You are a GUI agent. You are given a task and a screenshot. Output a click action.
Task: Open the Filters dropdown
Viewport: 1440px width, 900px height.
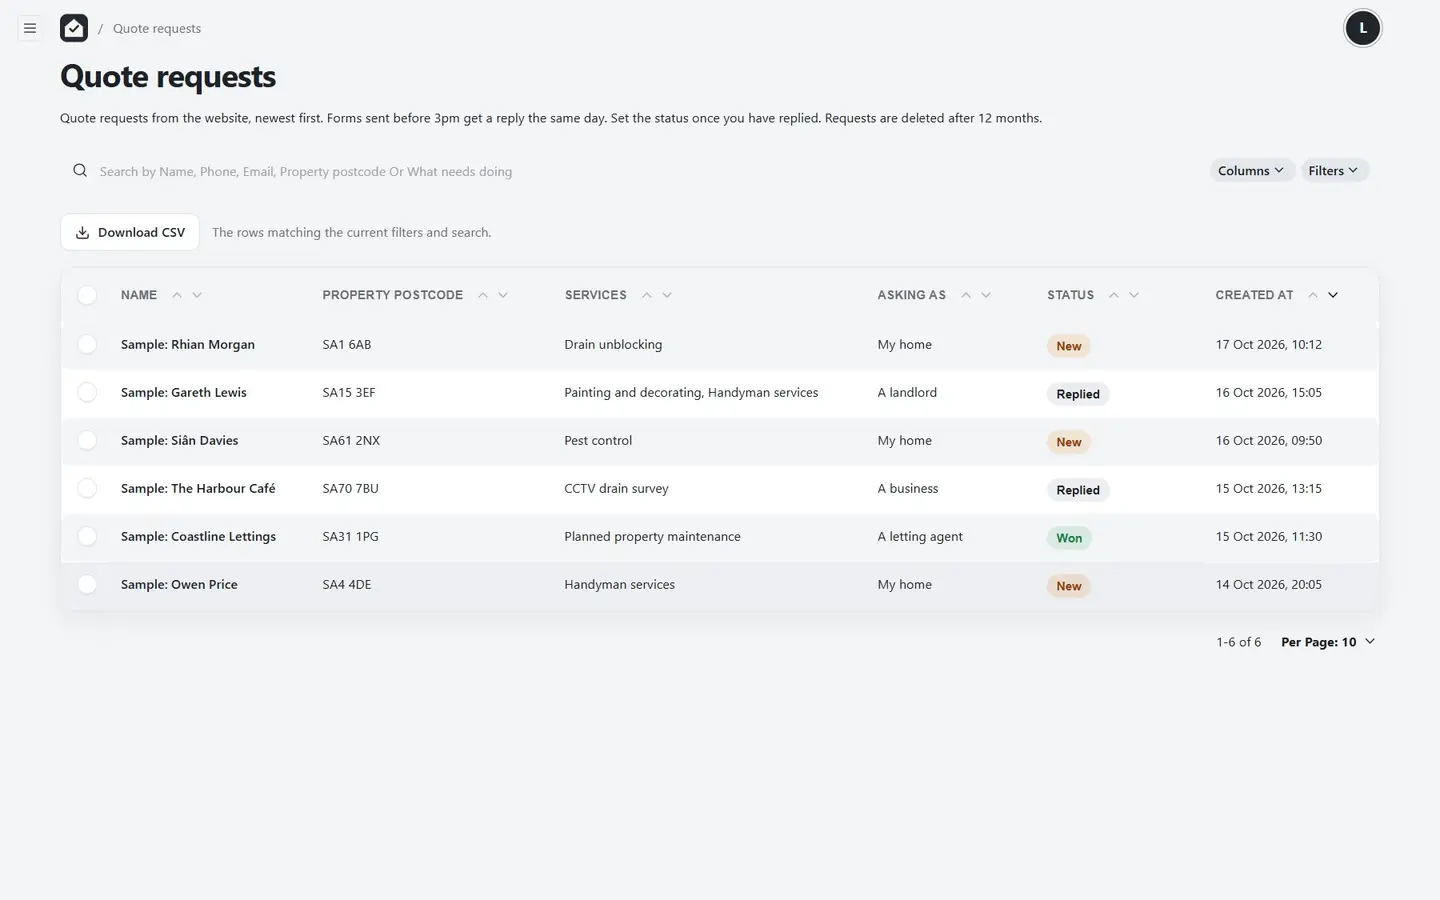pyautogui.click(x=1334, y=171)
